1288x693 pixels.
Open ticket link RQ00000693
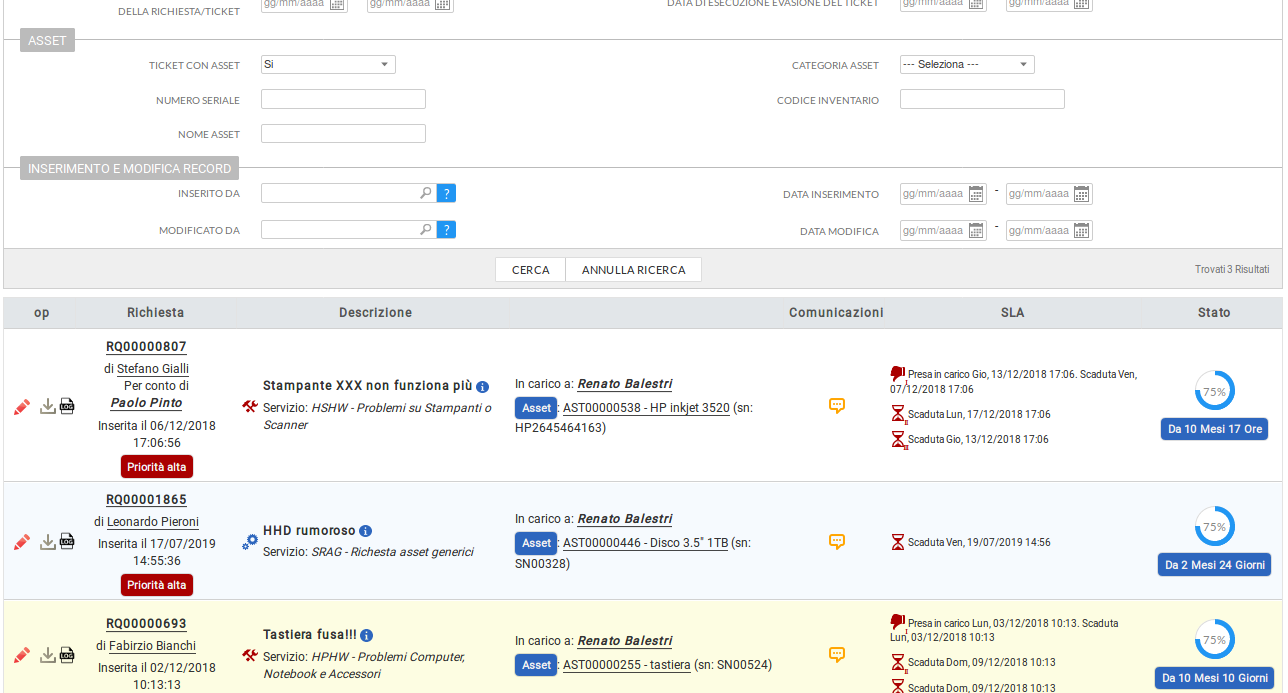[146, 624]
